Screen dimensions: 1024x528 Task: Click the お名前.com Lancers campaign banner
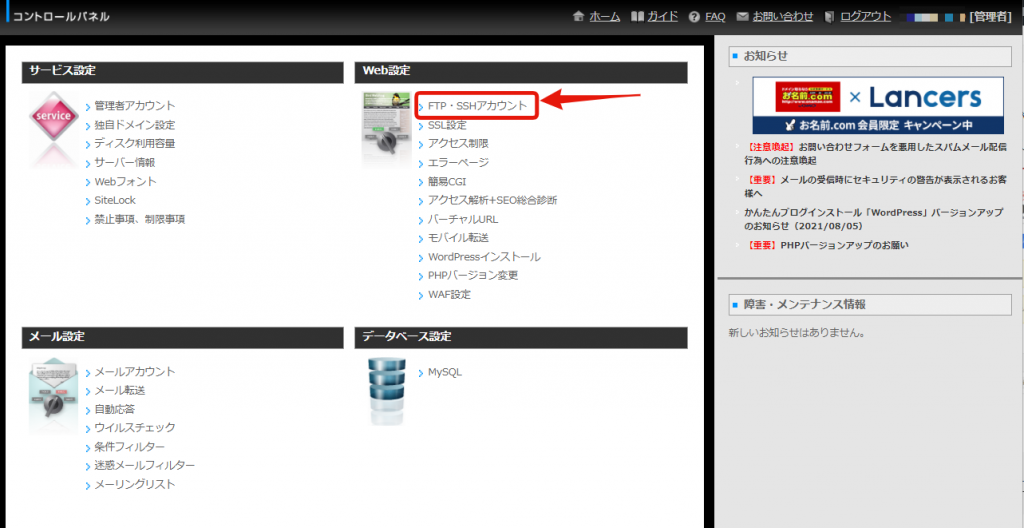(877, 106)
